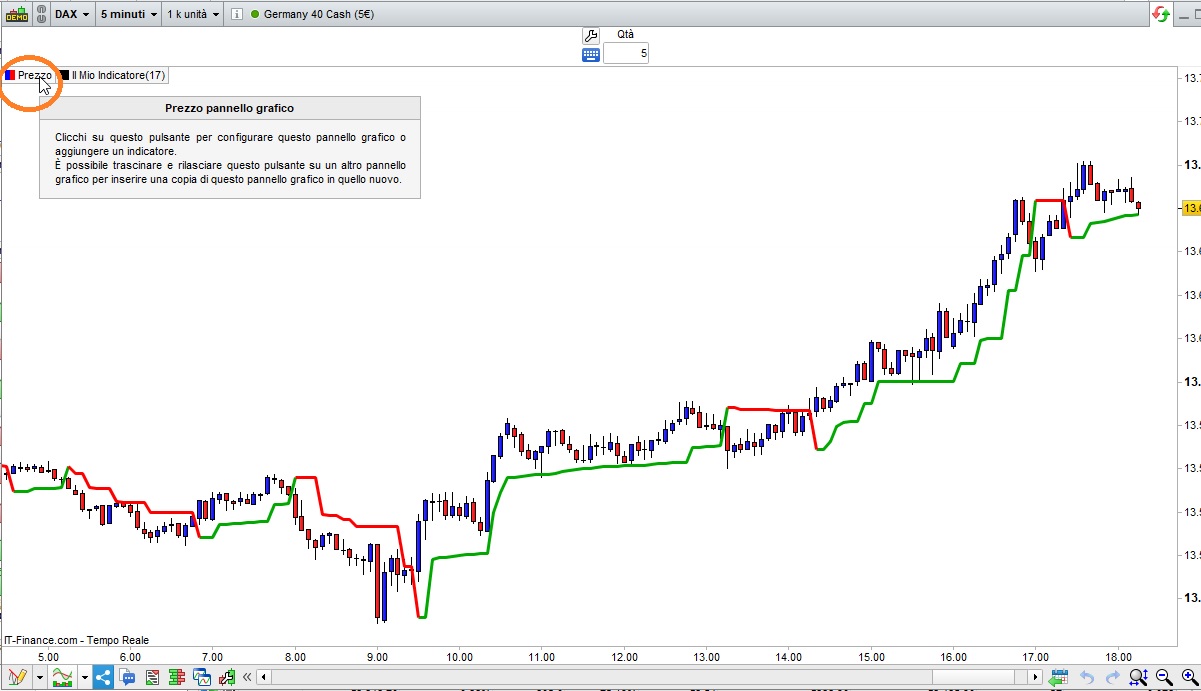Click the go-to-date calendar icon
This screenshot has height=691, width=1201.
click(1059, 678)
